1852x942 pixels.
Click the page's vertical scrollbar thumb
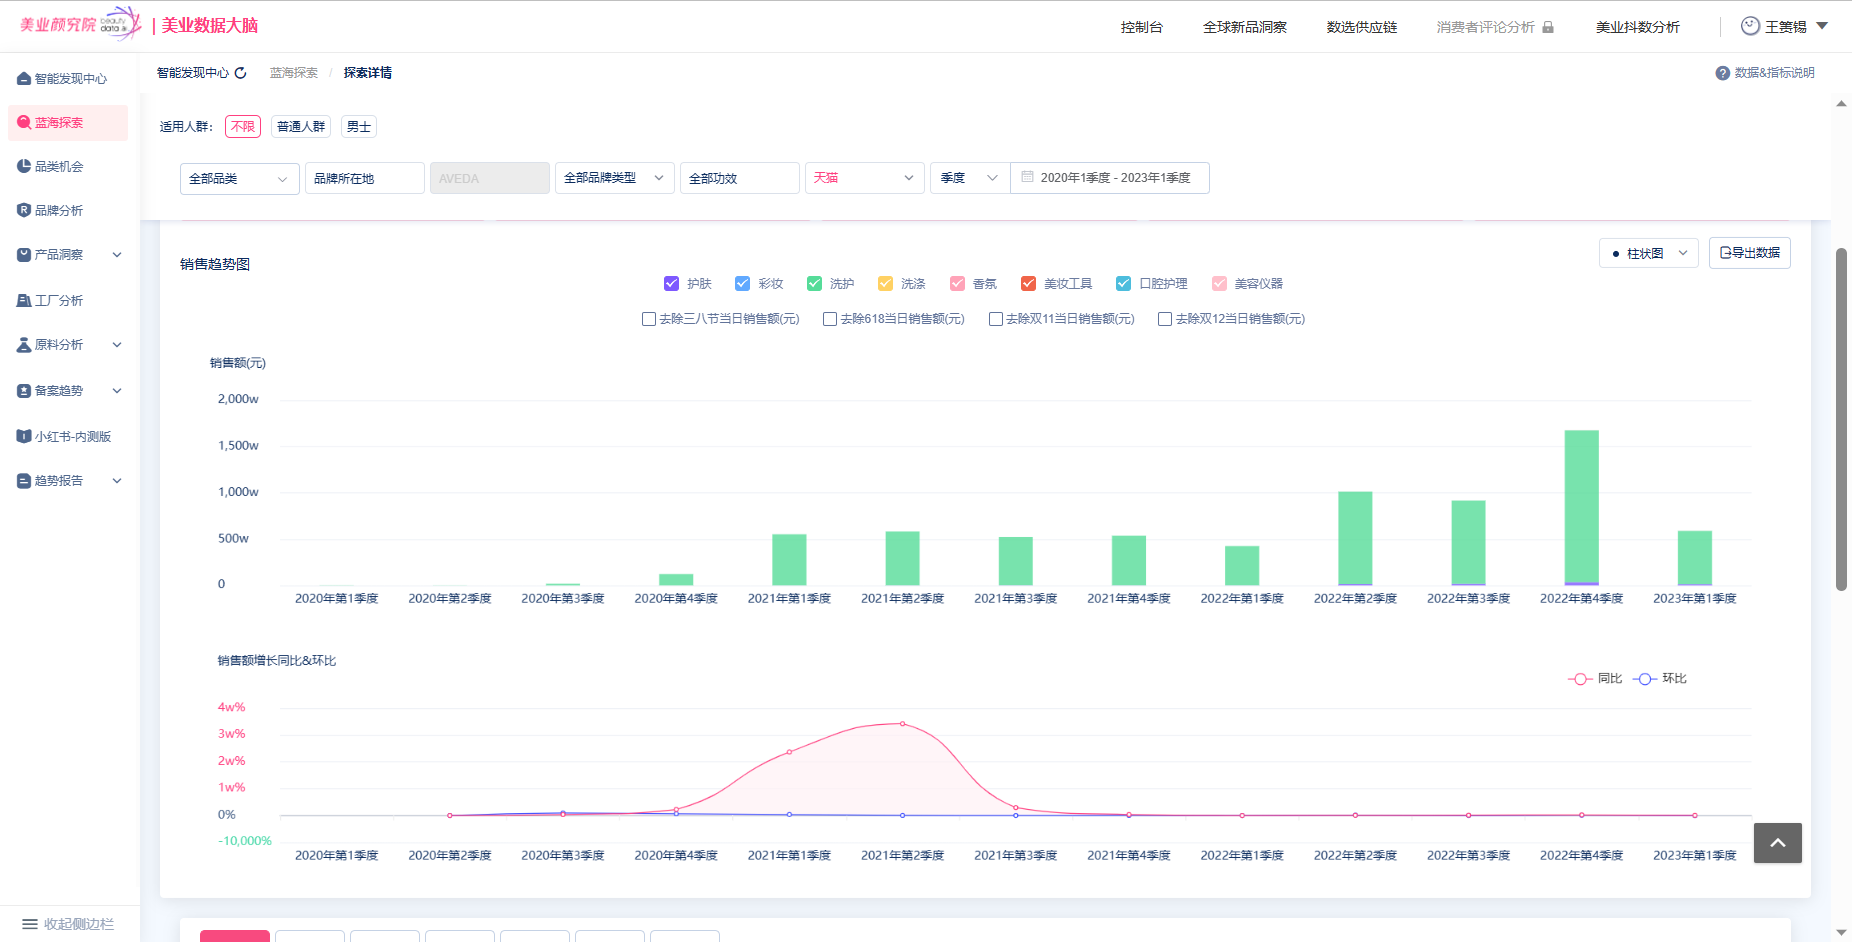1841,420
